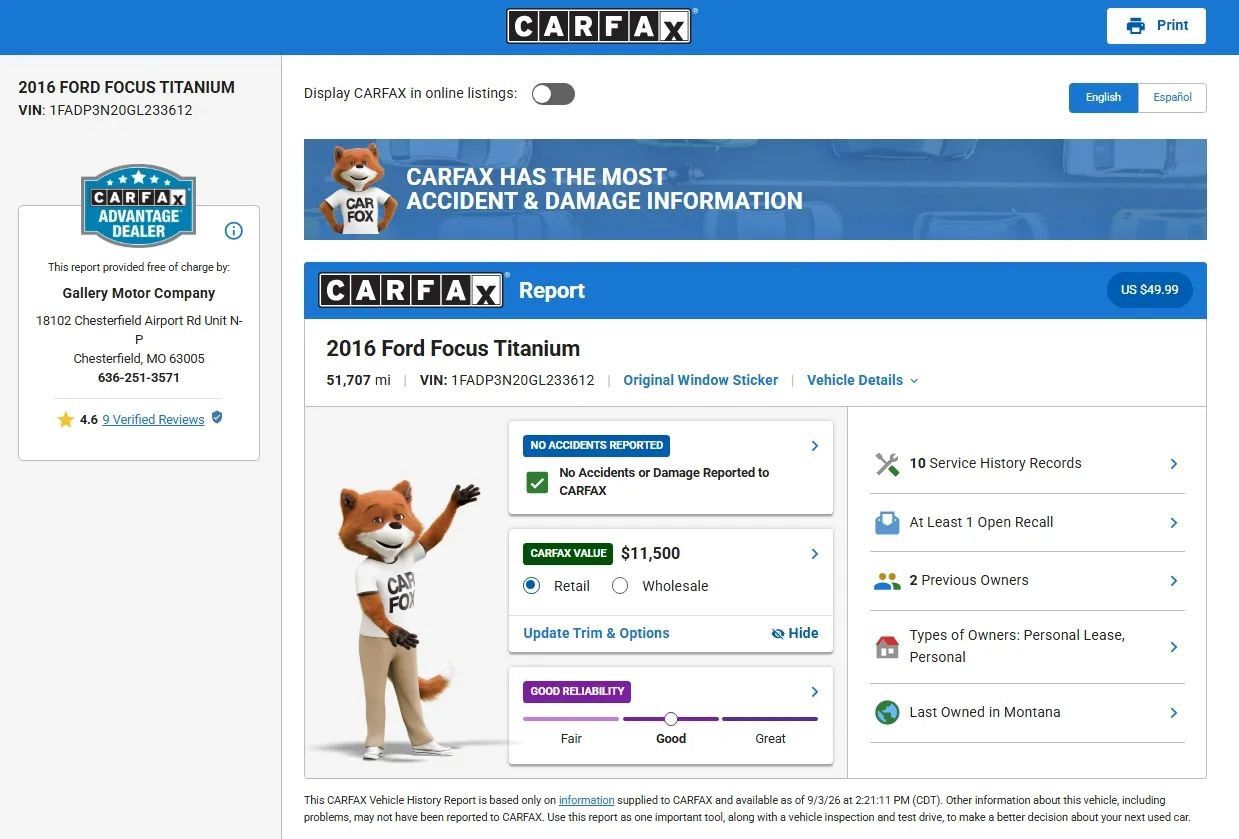Click the info icon beside Advantage Dealer badge
Image resolution: width=1239 pixels, height=839 pixels.
click(x=234, y=231)
